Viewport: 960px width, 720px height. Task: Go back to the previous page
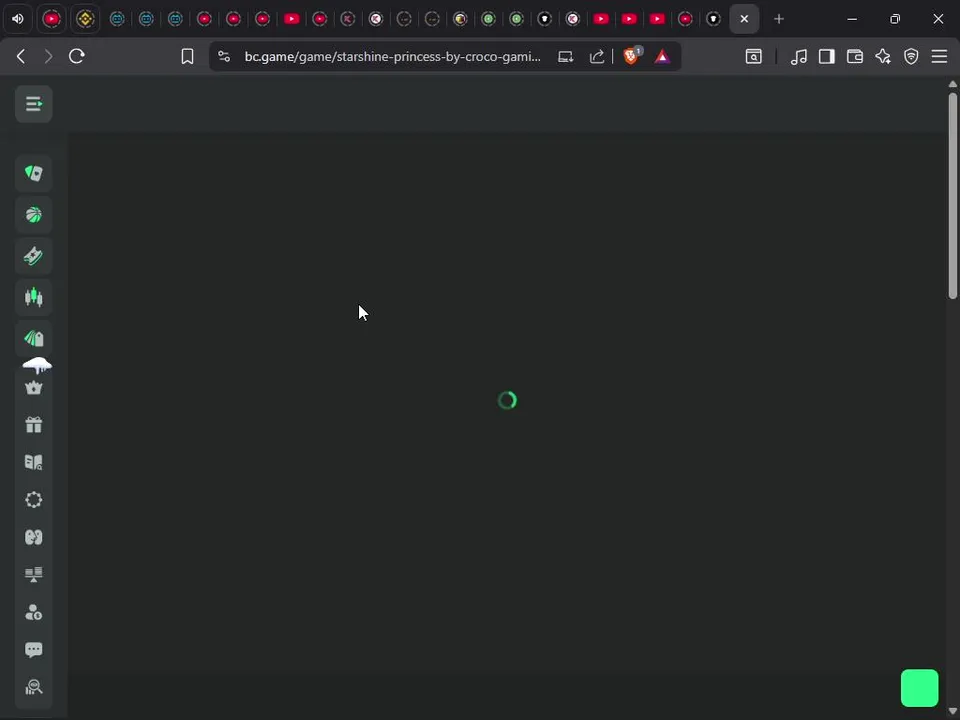(21, 56)
